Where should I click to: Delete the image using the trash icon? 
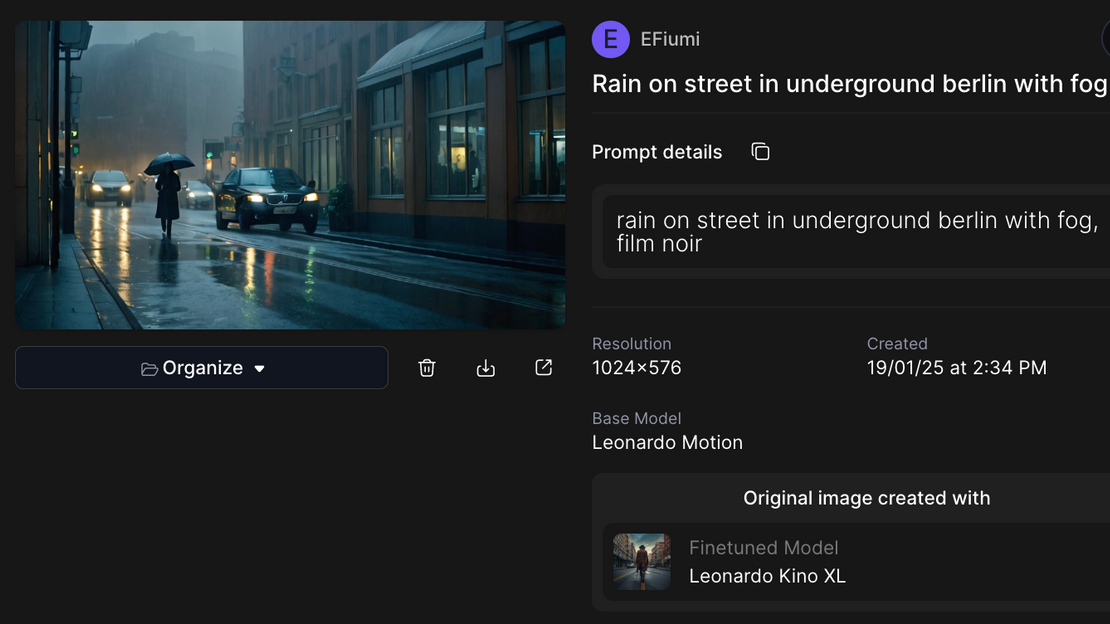point(427,367)
